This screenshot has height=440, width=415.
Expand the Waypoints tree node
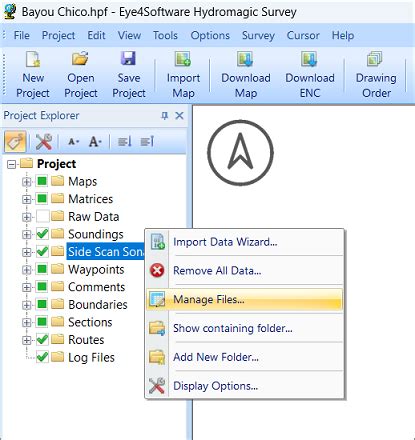click(27, 270)
